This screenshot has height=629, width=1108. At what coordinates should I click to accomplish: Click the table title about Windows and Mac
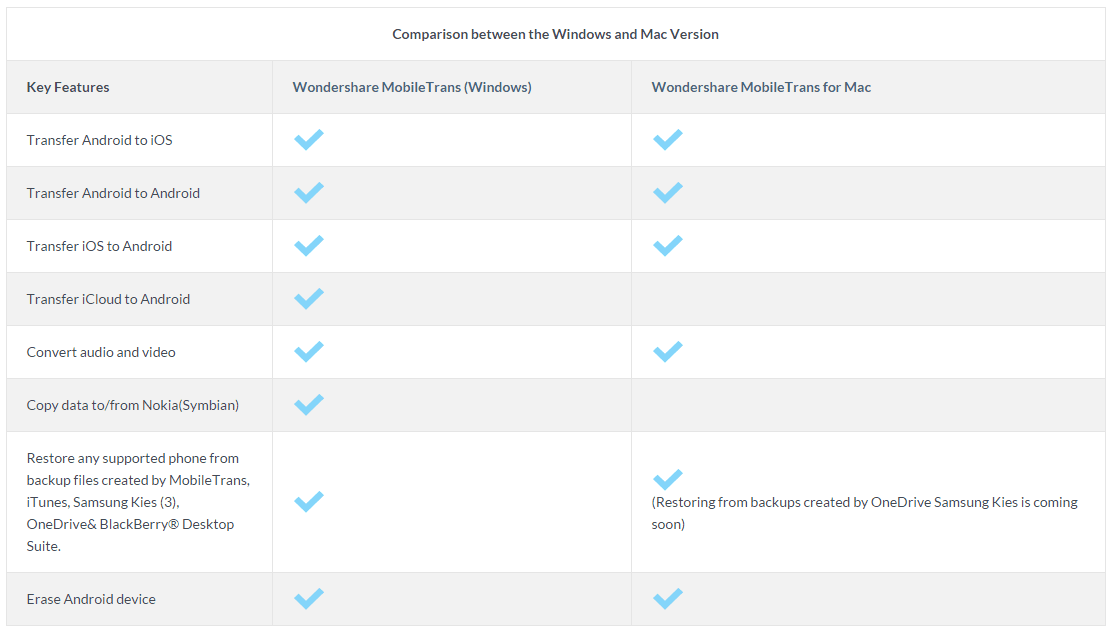[x=555, y=34]
